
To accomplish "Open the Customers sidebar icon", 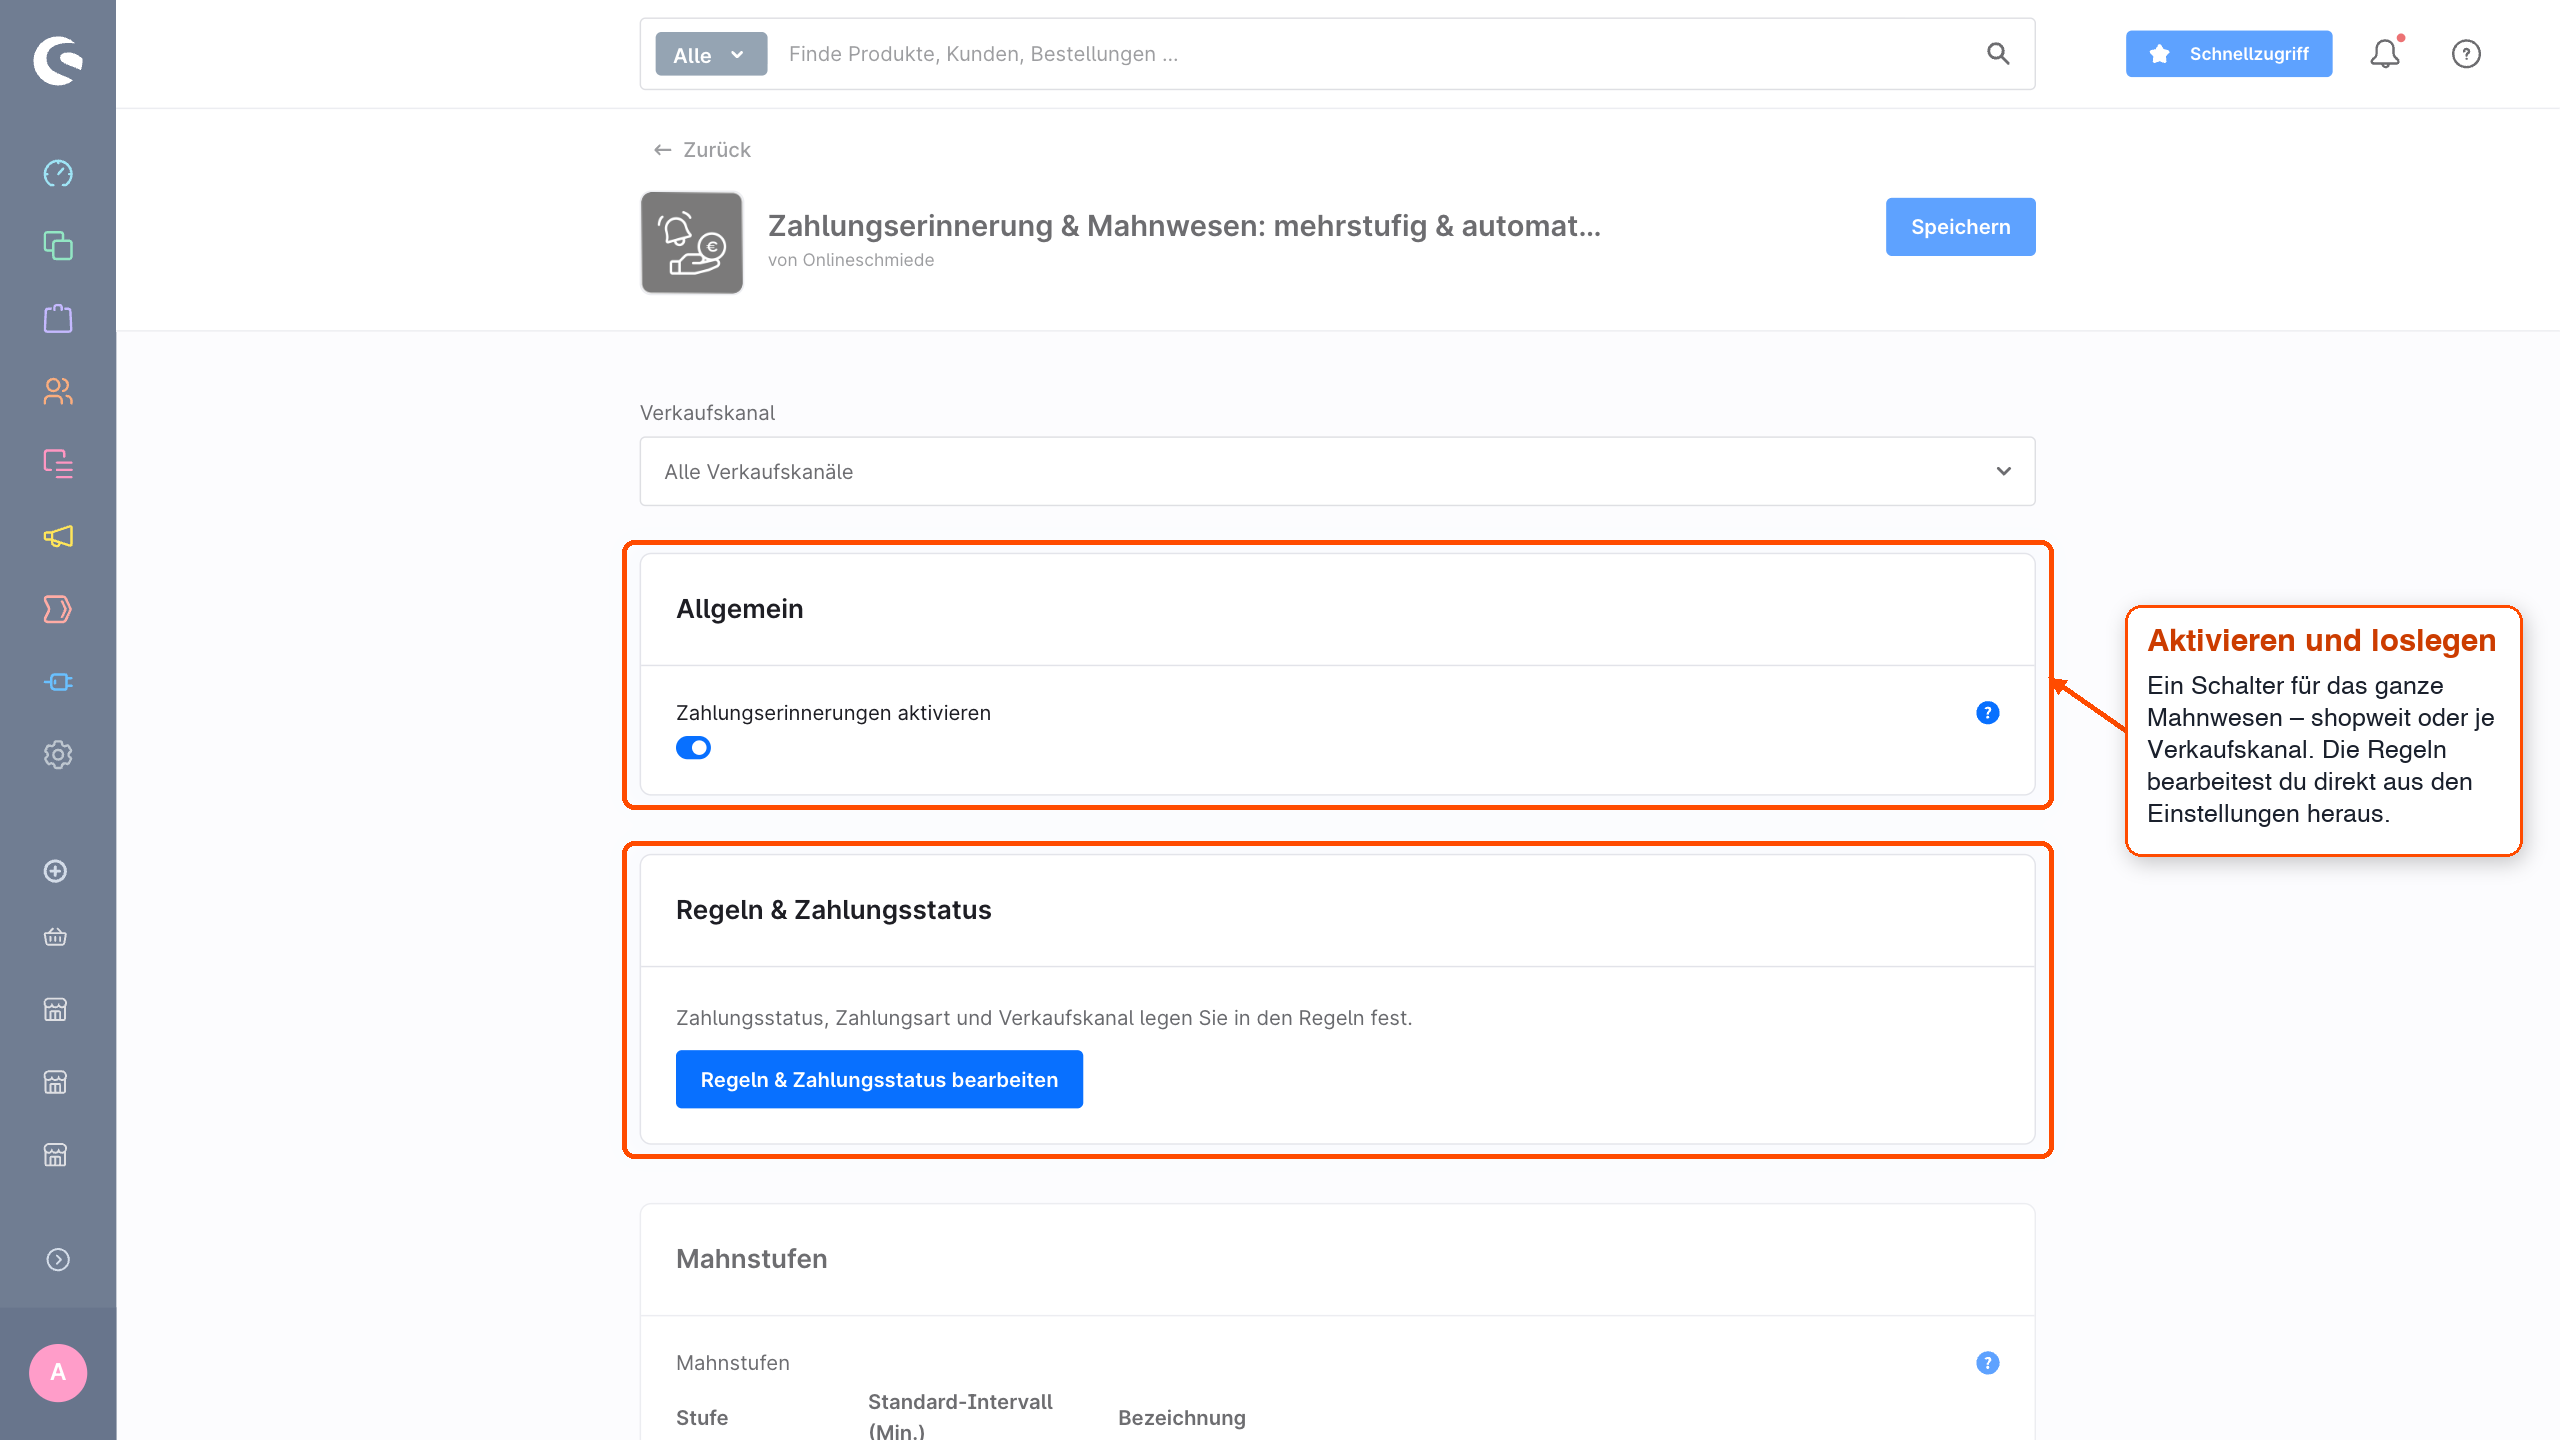I will [x=58, y=391].
